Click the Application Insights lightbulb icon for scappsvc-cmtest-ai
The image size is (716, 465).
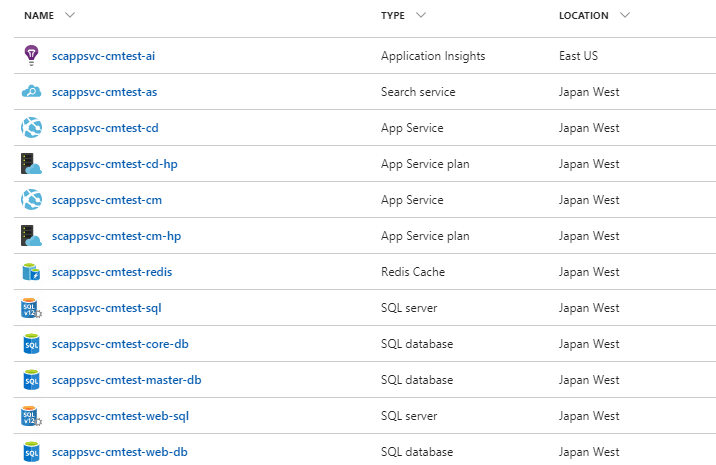pos(31,55)
